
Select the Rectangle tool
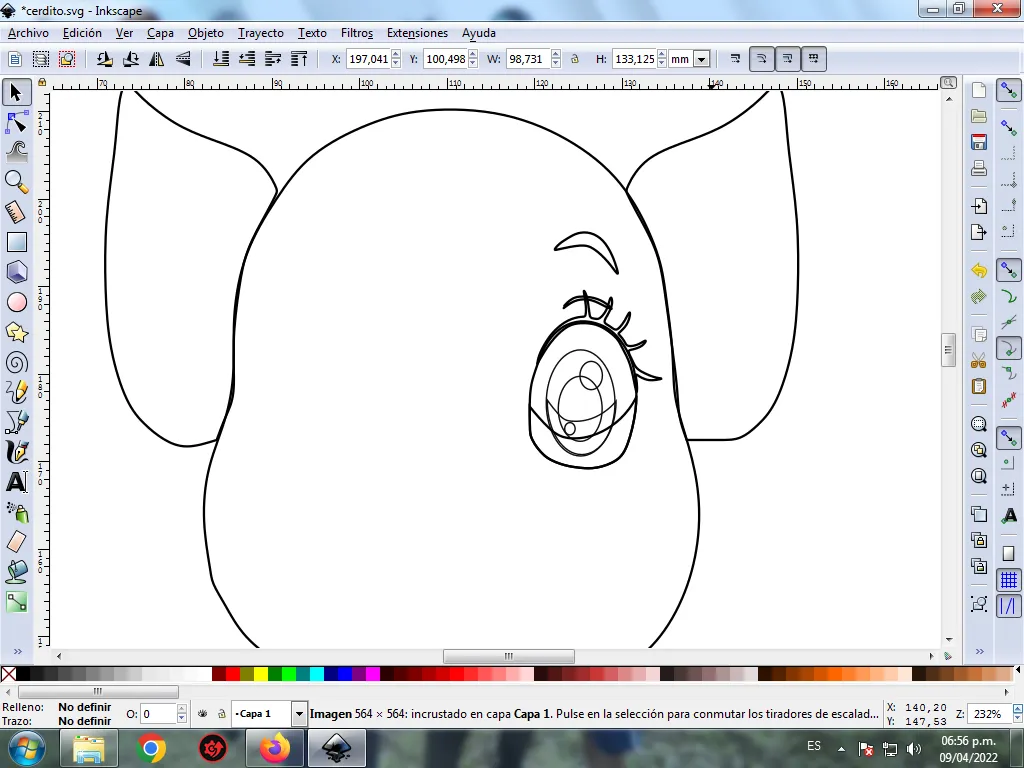16,242
